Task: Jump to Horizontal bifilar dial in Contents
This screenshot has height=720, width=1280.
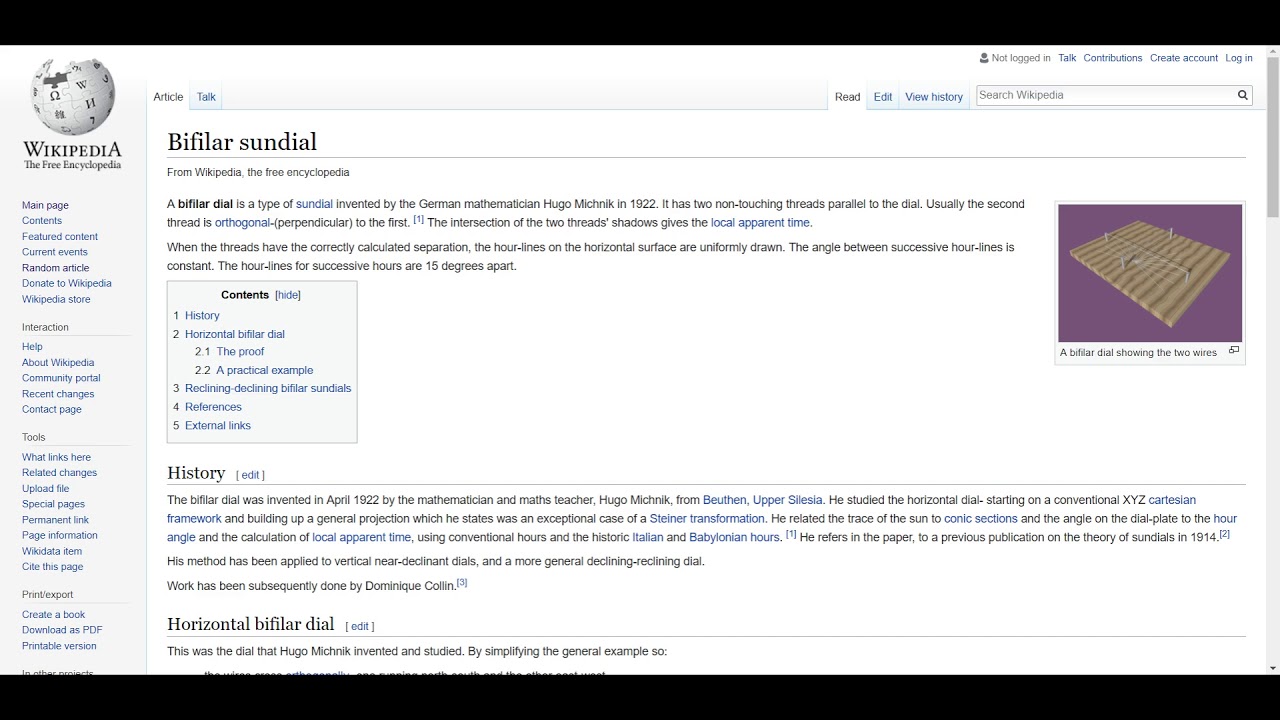Action: click(x=235, y=334)
